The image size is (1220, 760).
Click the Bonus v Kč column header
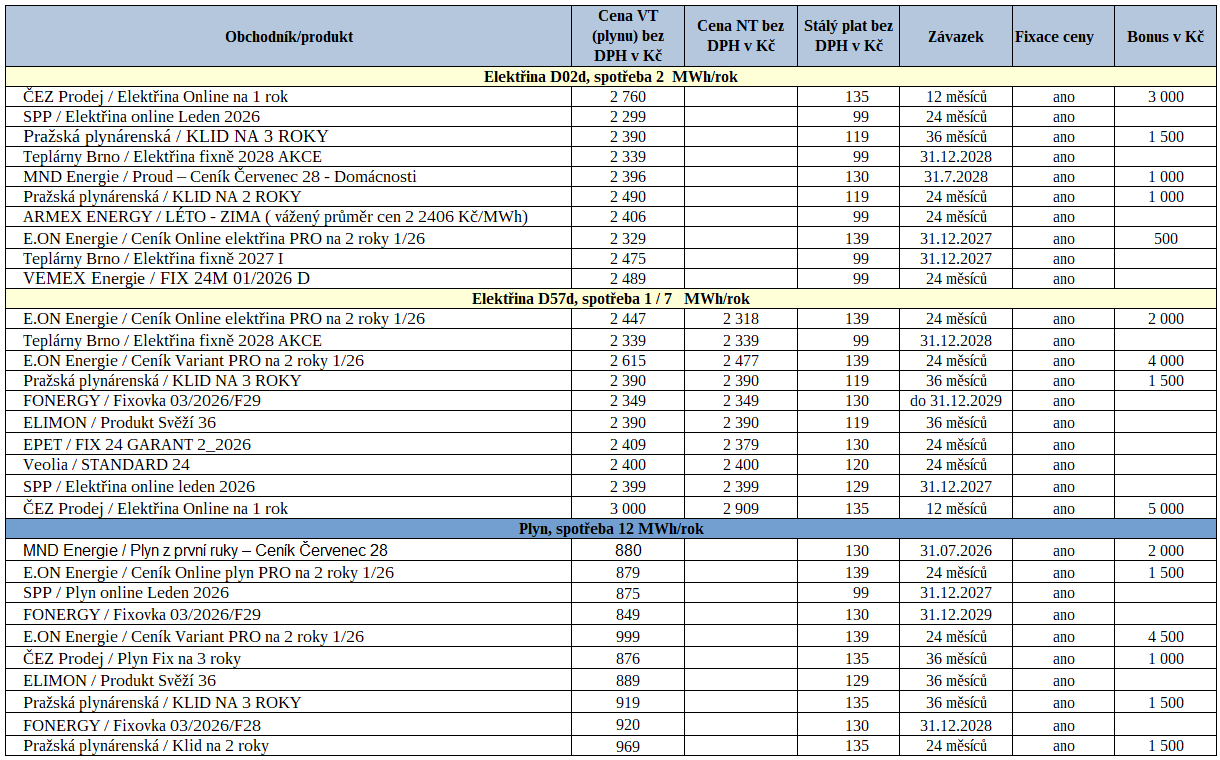click(x=1165, y=37)
